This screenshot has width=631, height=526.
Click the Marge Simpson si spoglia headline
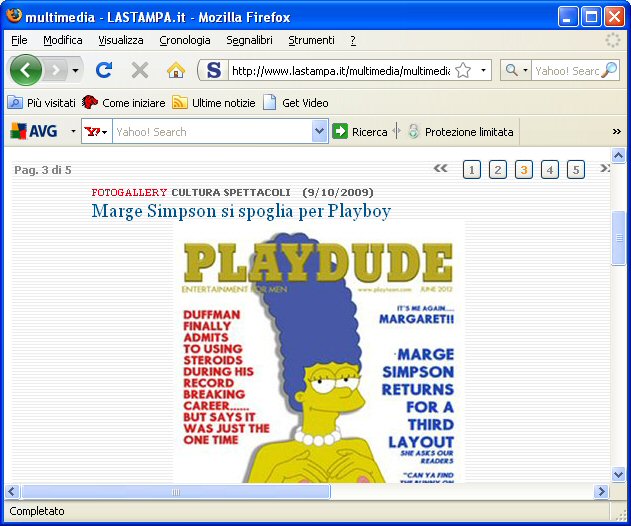coord(241,211)
